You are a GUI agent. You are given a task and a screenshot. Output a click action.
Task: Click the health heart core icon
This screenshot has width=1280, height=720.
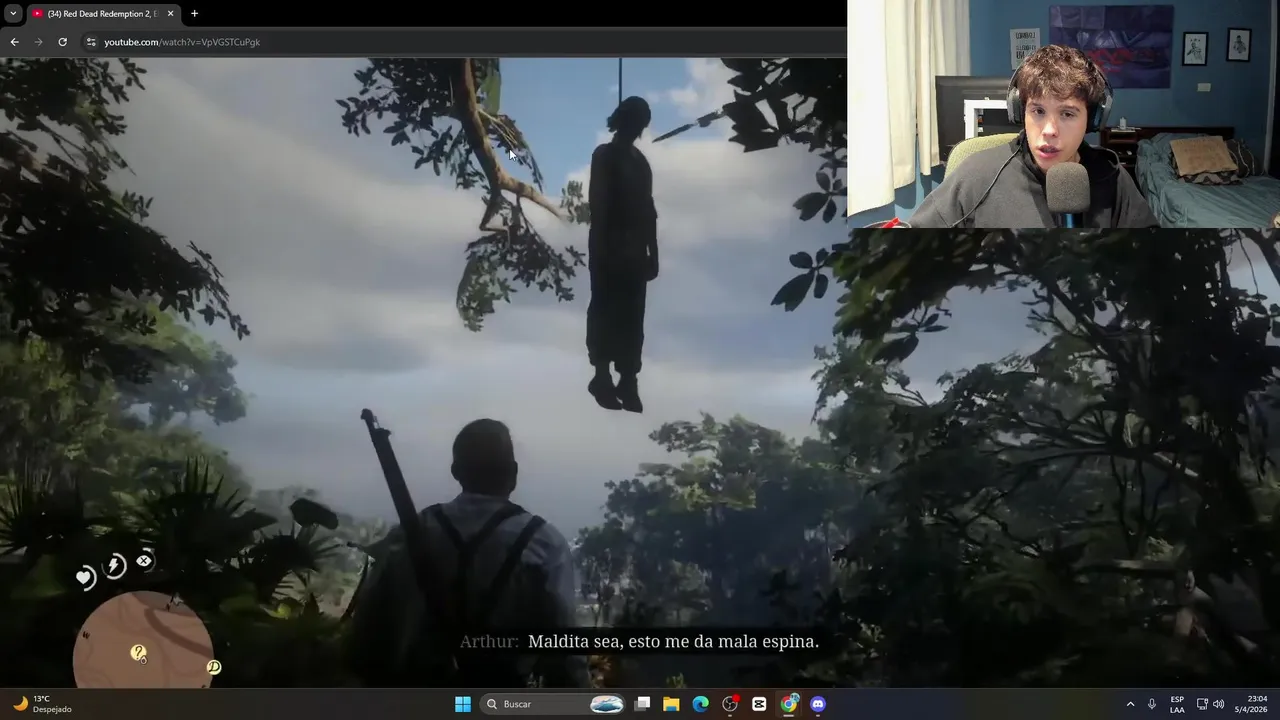pos(85,577)
